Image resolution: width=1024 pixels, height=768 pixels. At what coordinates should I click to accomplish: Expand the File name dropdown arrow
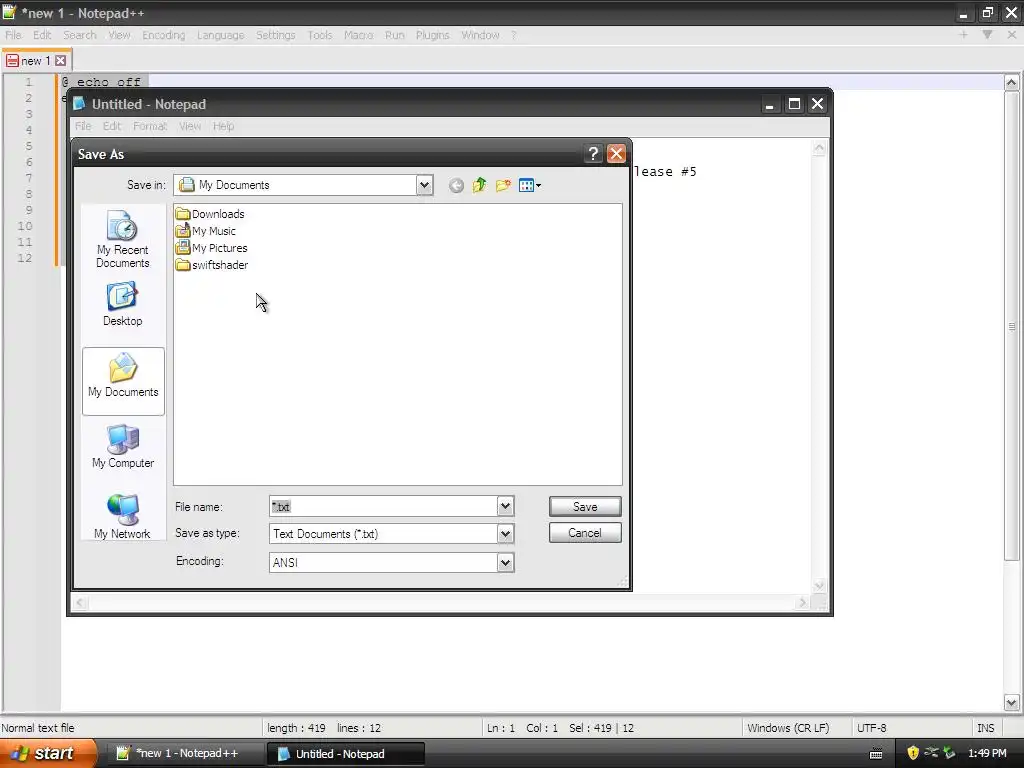coord(505,506)
